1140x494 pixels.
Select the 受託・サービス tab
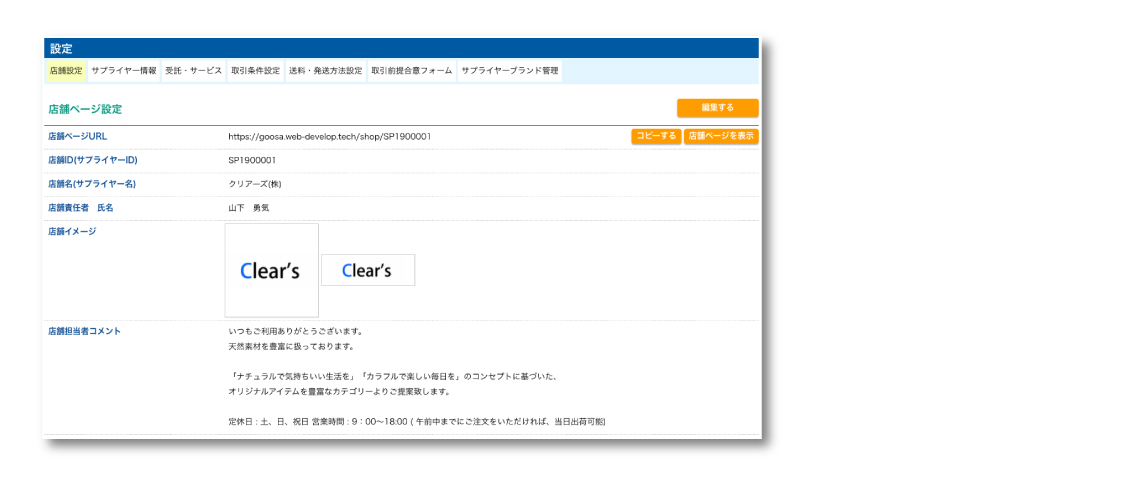click(193, 71)
